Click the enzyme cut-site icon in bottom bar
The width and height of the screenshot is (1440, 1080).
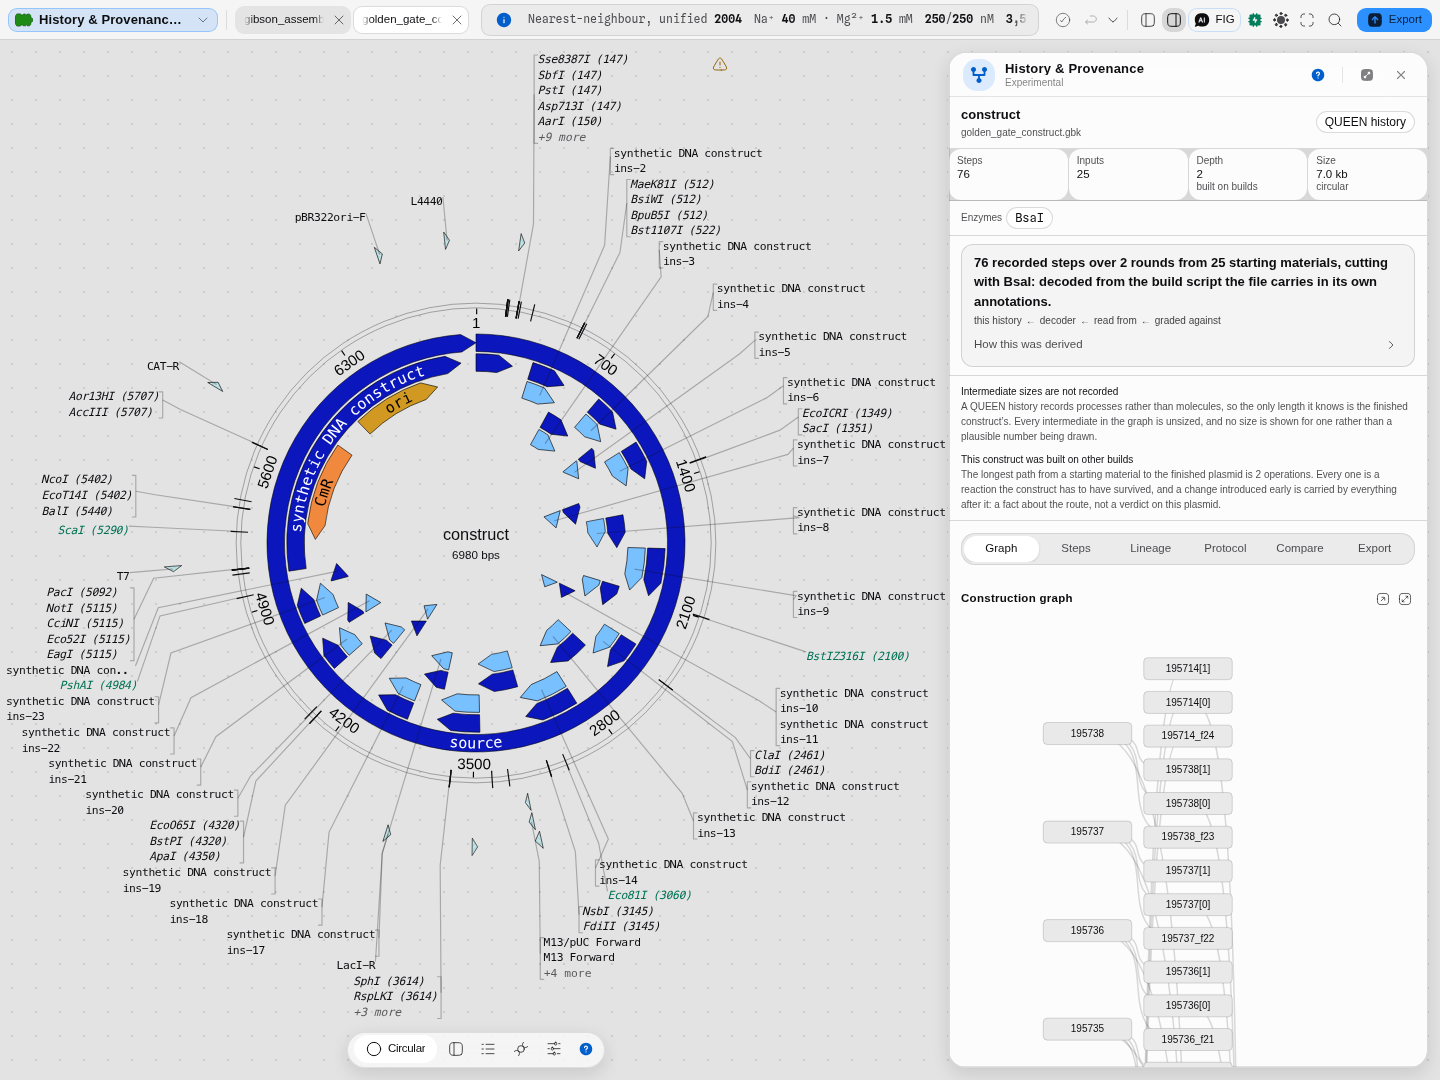click(x=521, y=1049)
